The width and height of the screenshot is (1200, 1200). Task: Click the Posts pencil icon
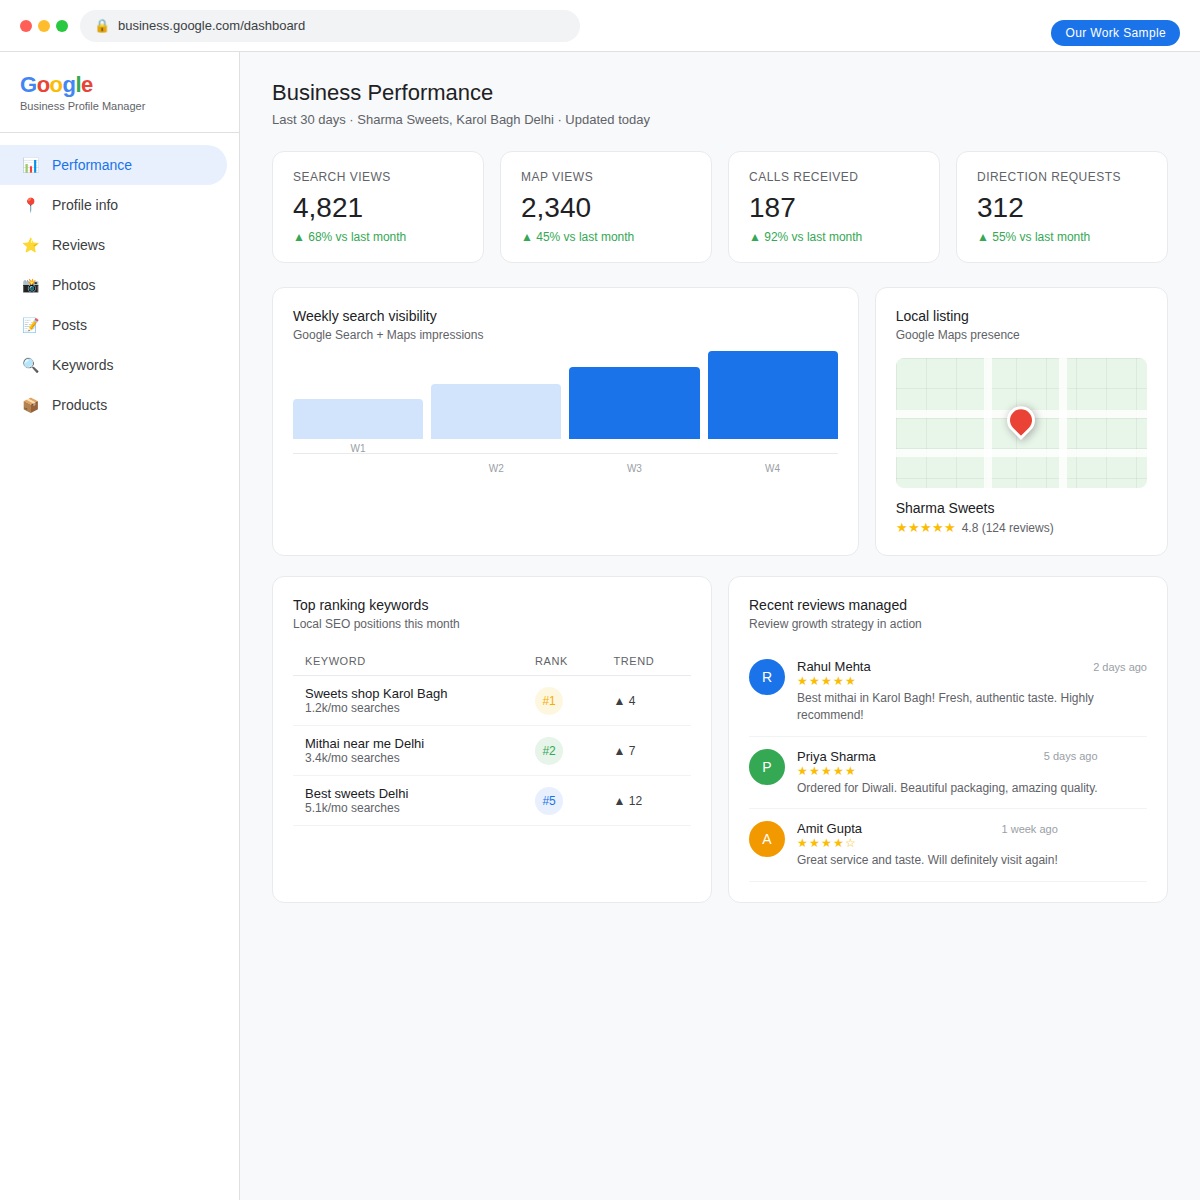click(31, 325)
